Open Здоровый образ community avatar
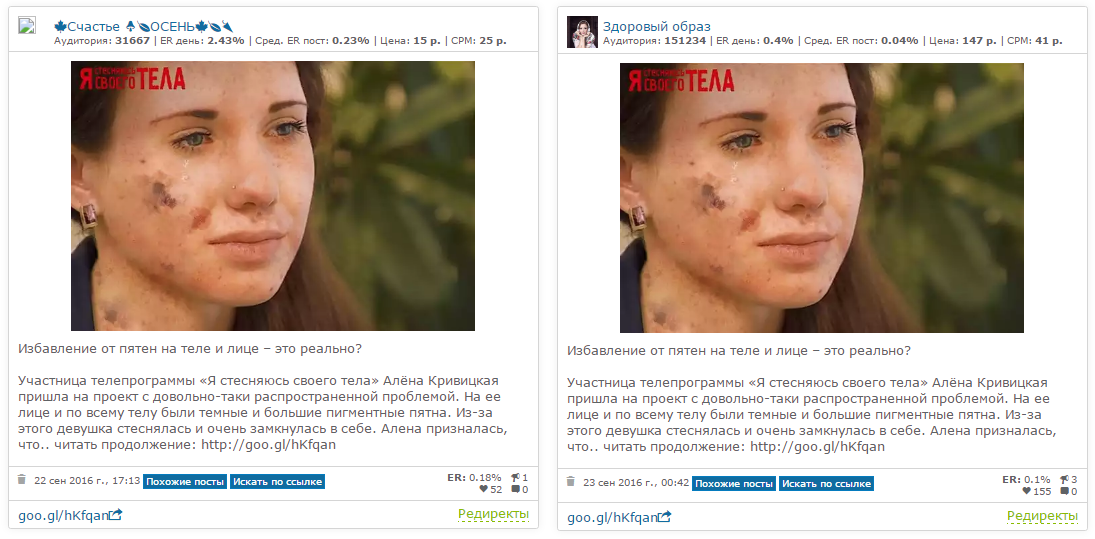The height and width of the screenshot is (539, 1095). click(x=582, y=32)
